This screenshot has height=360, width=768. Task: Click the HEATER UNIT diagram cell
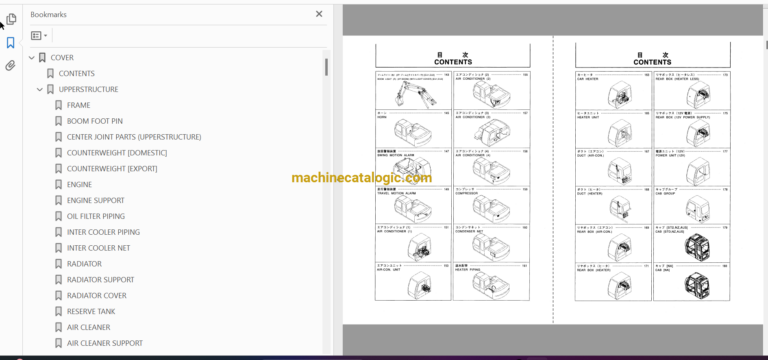[x=614, y=129]
